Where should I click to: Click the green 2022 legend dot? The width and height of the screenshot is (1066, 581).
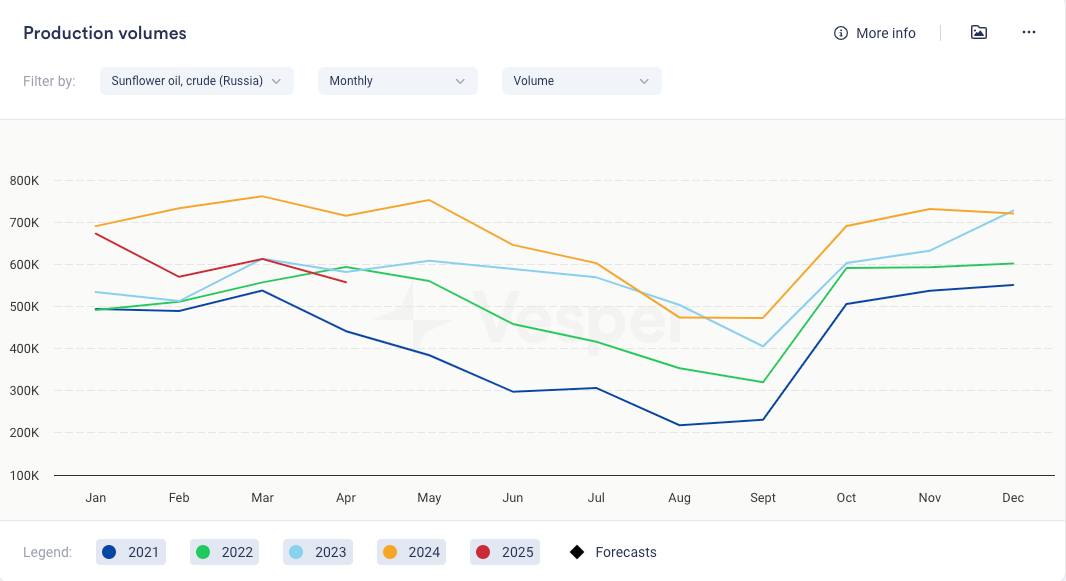click(203, 552)
